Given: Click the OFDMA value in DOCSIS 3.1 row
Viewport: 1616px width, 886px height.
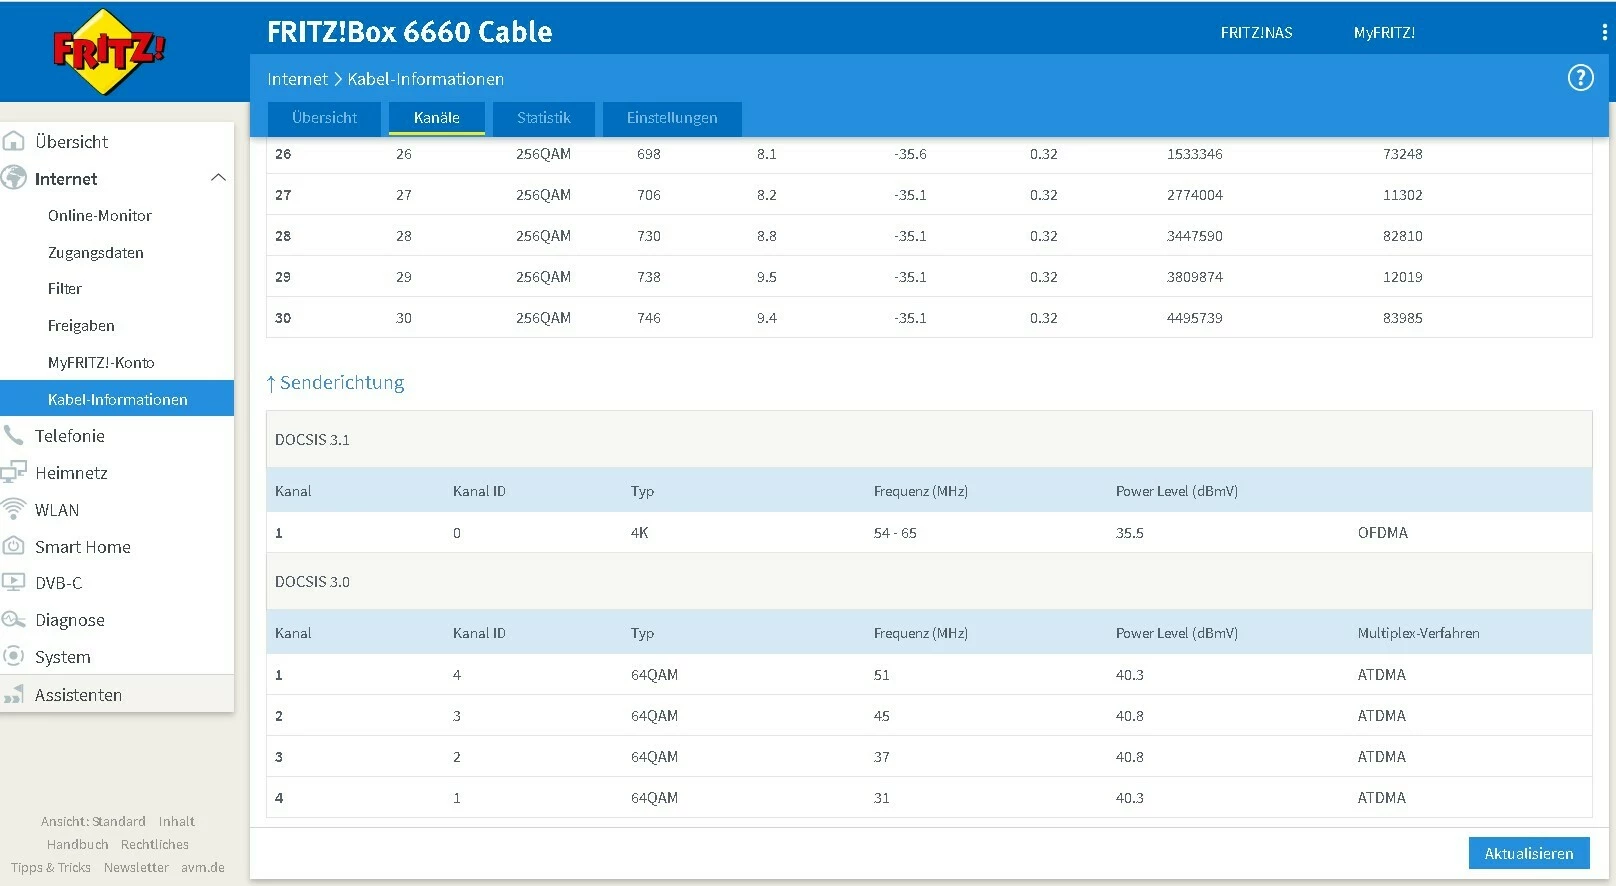Looking at the screenshot, I should (x=1383, y=533).
